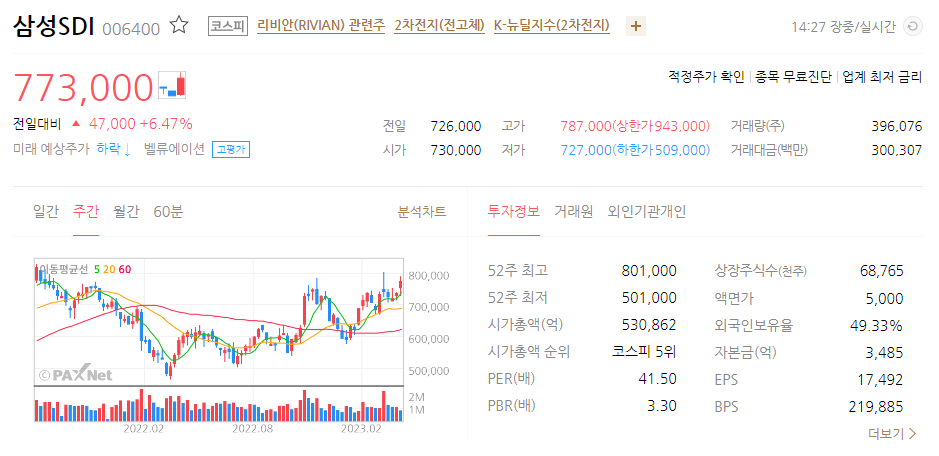Click moving average 20 legend label
Image resolution: width=939 pixels, height=456 pixels.
click(x=109, y=269)
